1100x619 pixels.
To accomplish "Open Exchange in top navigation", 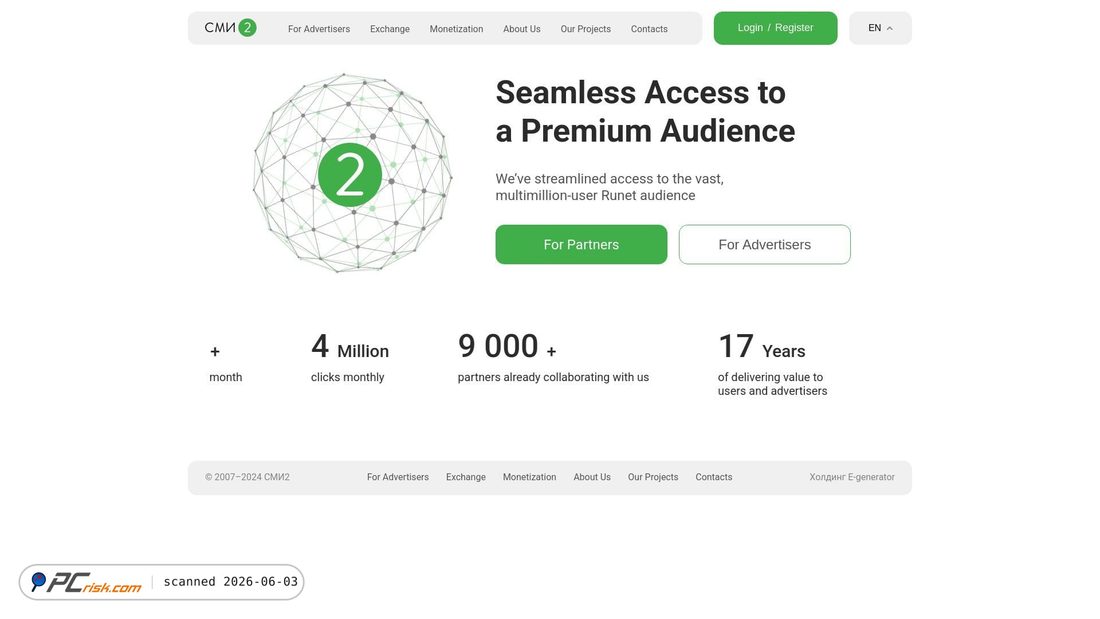I will pos(389,29).
